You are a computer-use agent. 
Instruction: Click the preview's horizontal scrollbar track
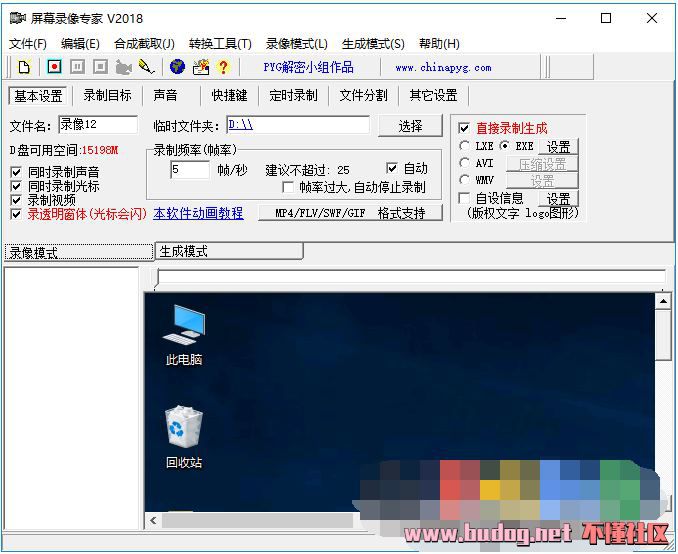pyautogui.click(x=300, y=521)
